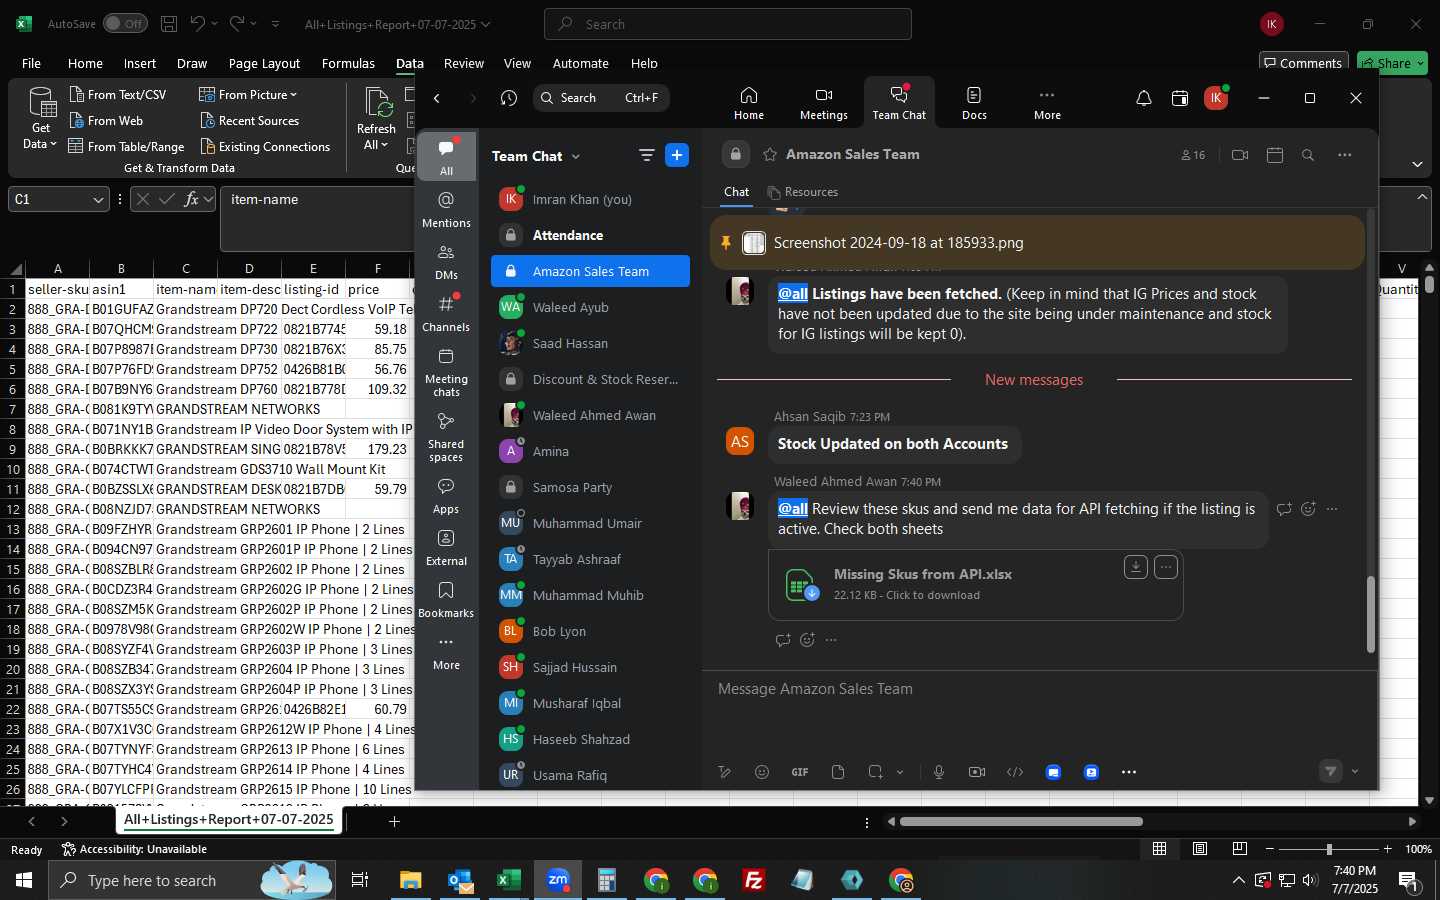Insert a code snippet in composer

[1015, 772]
